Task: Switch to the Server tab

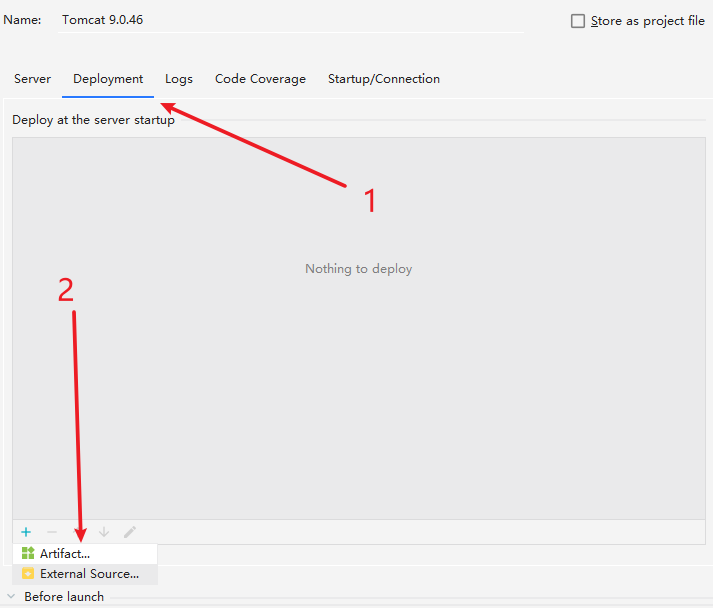Action: coord(32,79)
